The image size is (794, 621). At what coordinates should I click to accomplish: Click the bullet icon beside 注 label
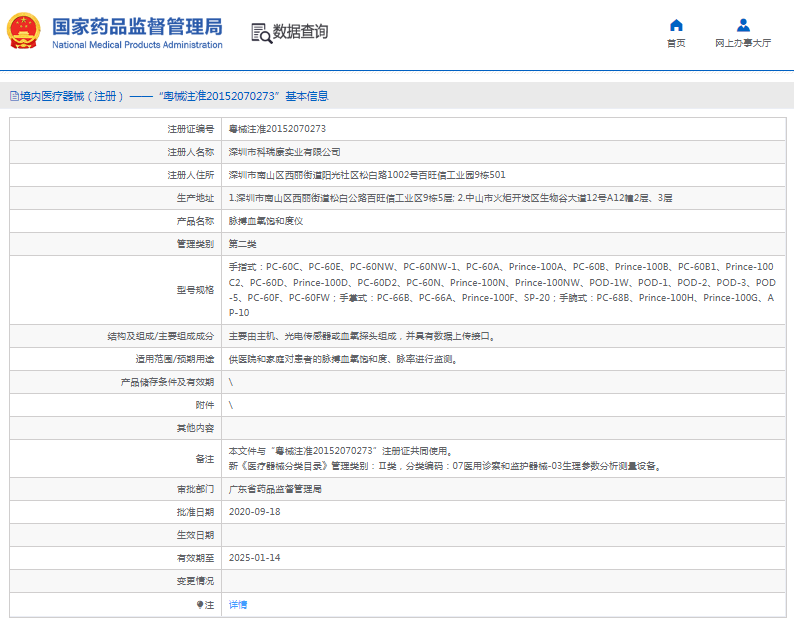(200, 605)
